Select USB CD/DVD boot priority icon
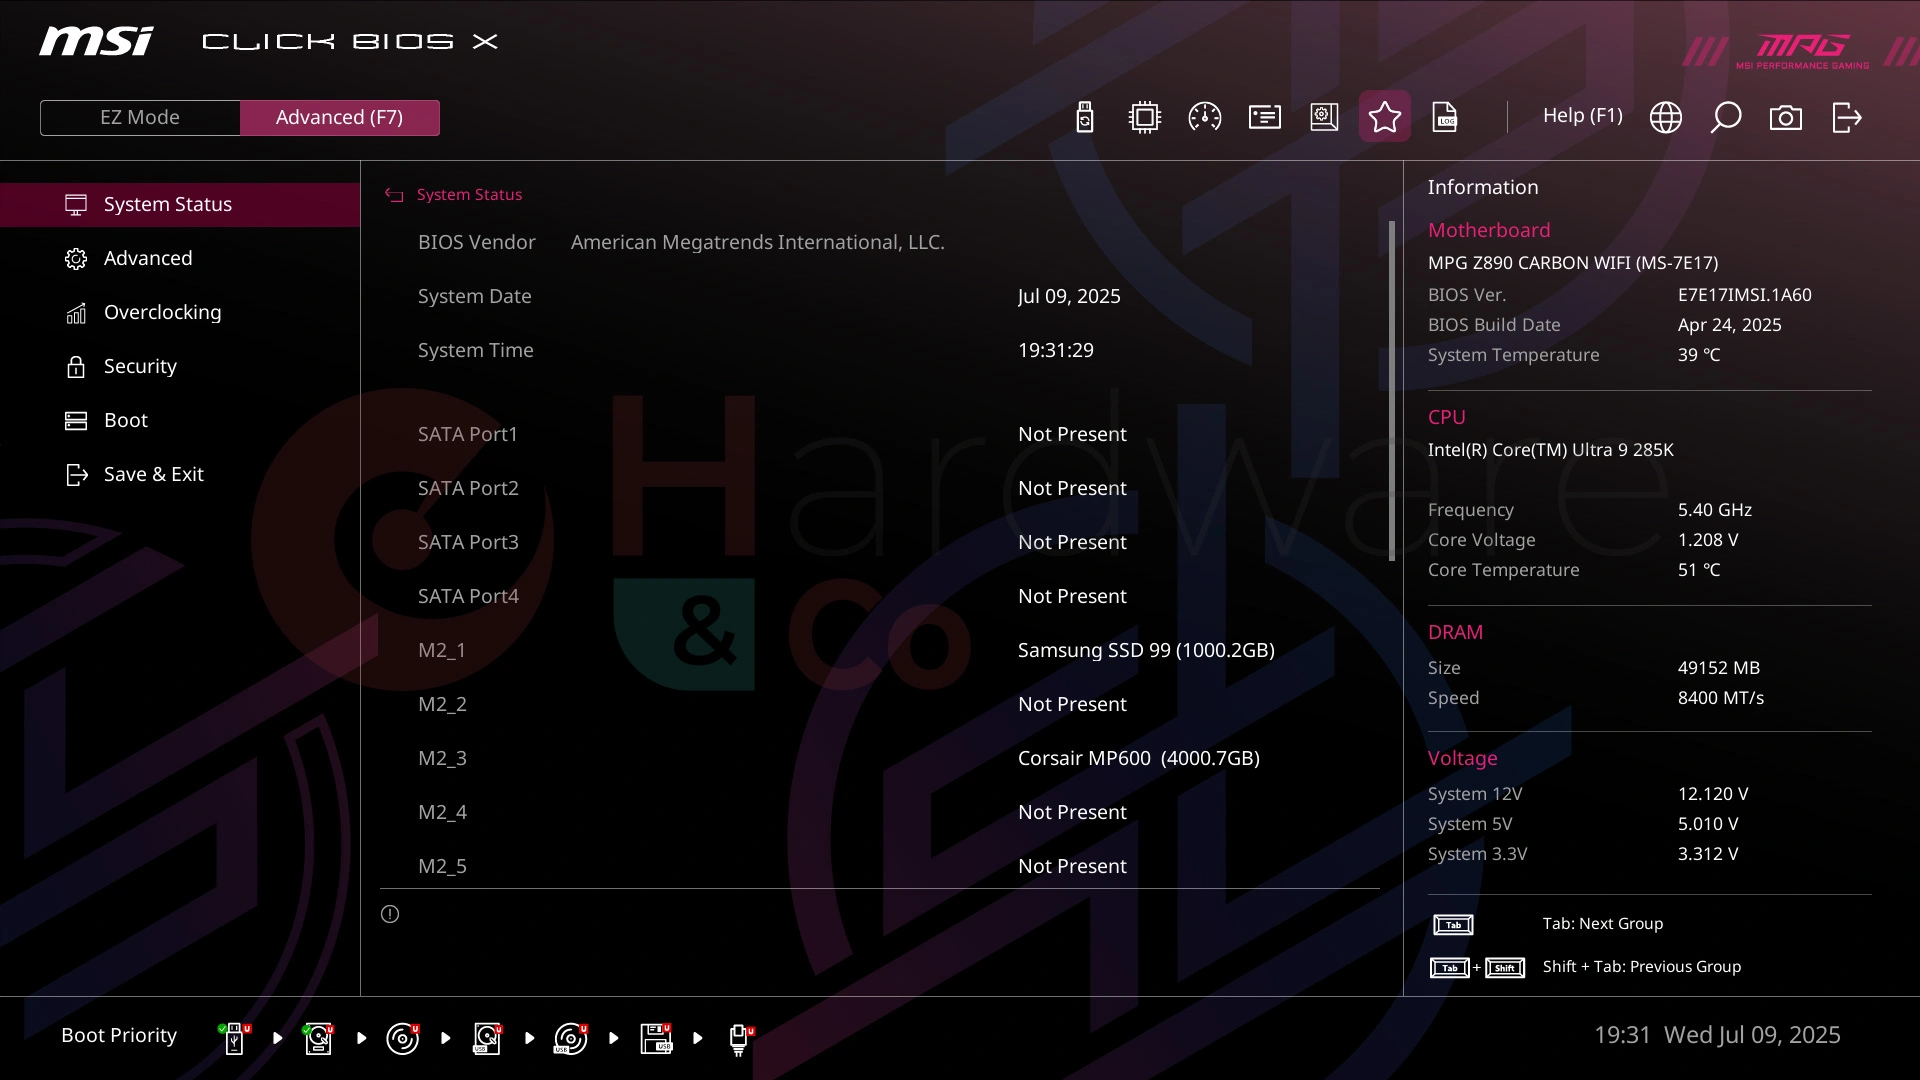Screen dimensions: 1920x1080 pos(570,1038)
